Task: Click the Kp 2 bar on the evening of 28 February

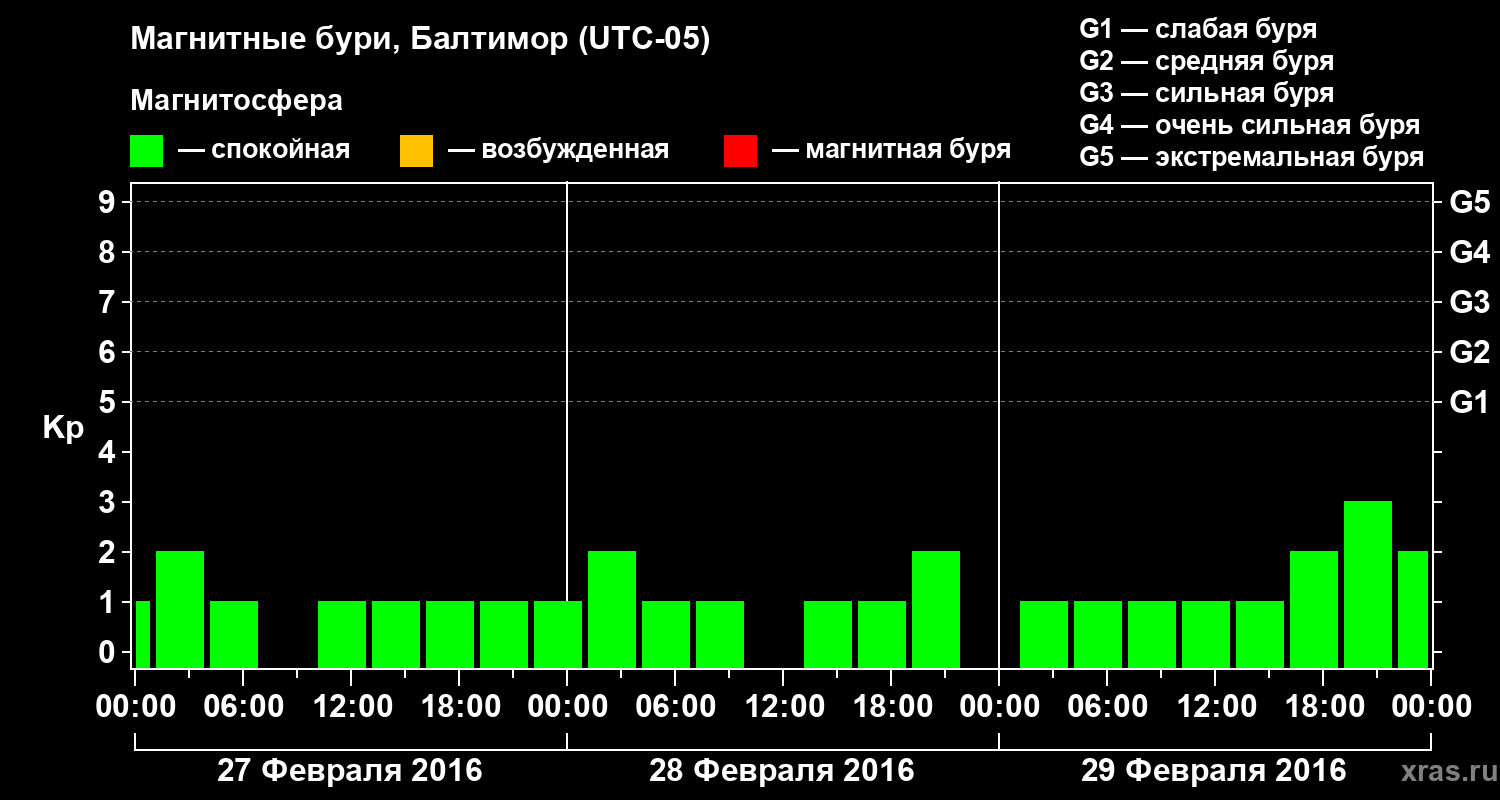Action: (936, 609)
